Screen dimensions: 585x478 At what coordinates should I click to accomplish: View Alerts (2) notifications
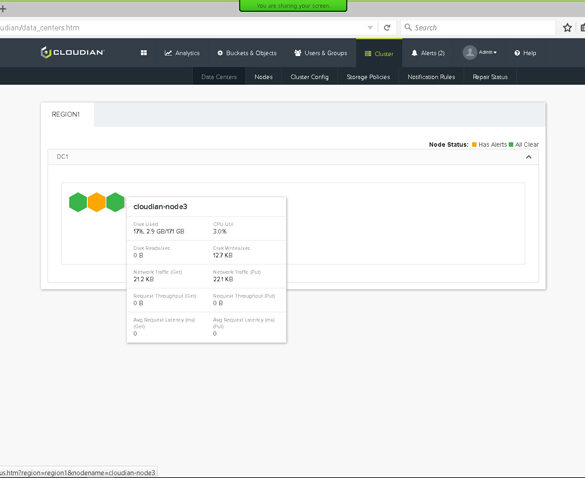(428, 53)
